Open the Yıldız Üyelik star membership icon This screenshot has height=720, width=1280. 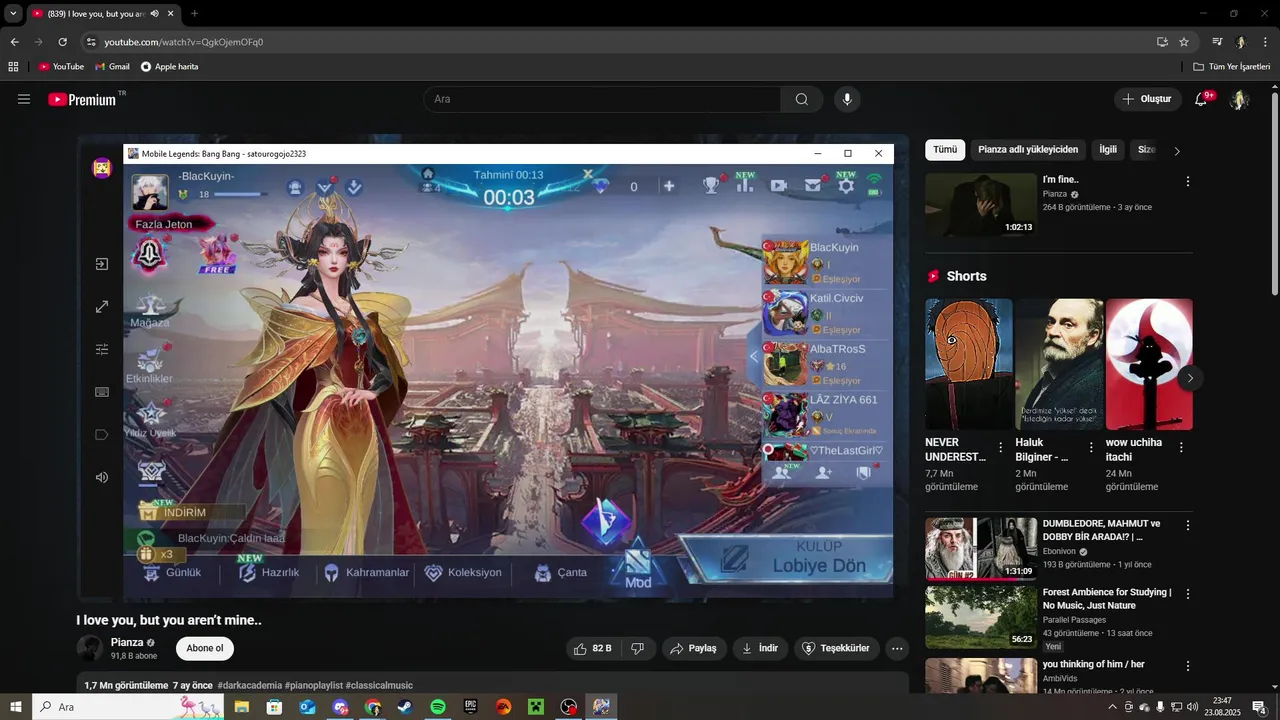pyautogui.click(x=150, y=419)
